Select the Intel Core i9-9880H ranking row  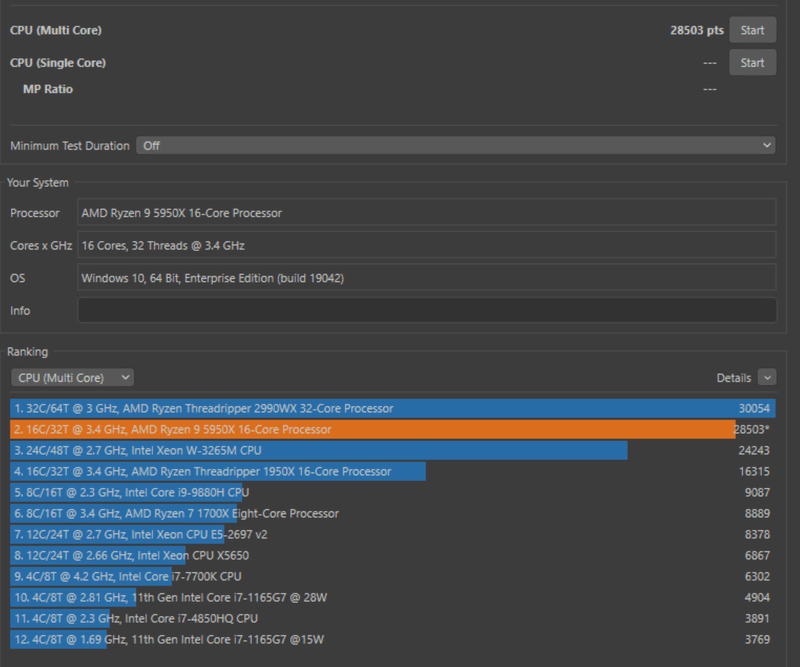[x=393, y=492]
